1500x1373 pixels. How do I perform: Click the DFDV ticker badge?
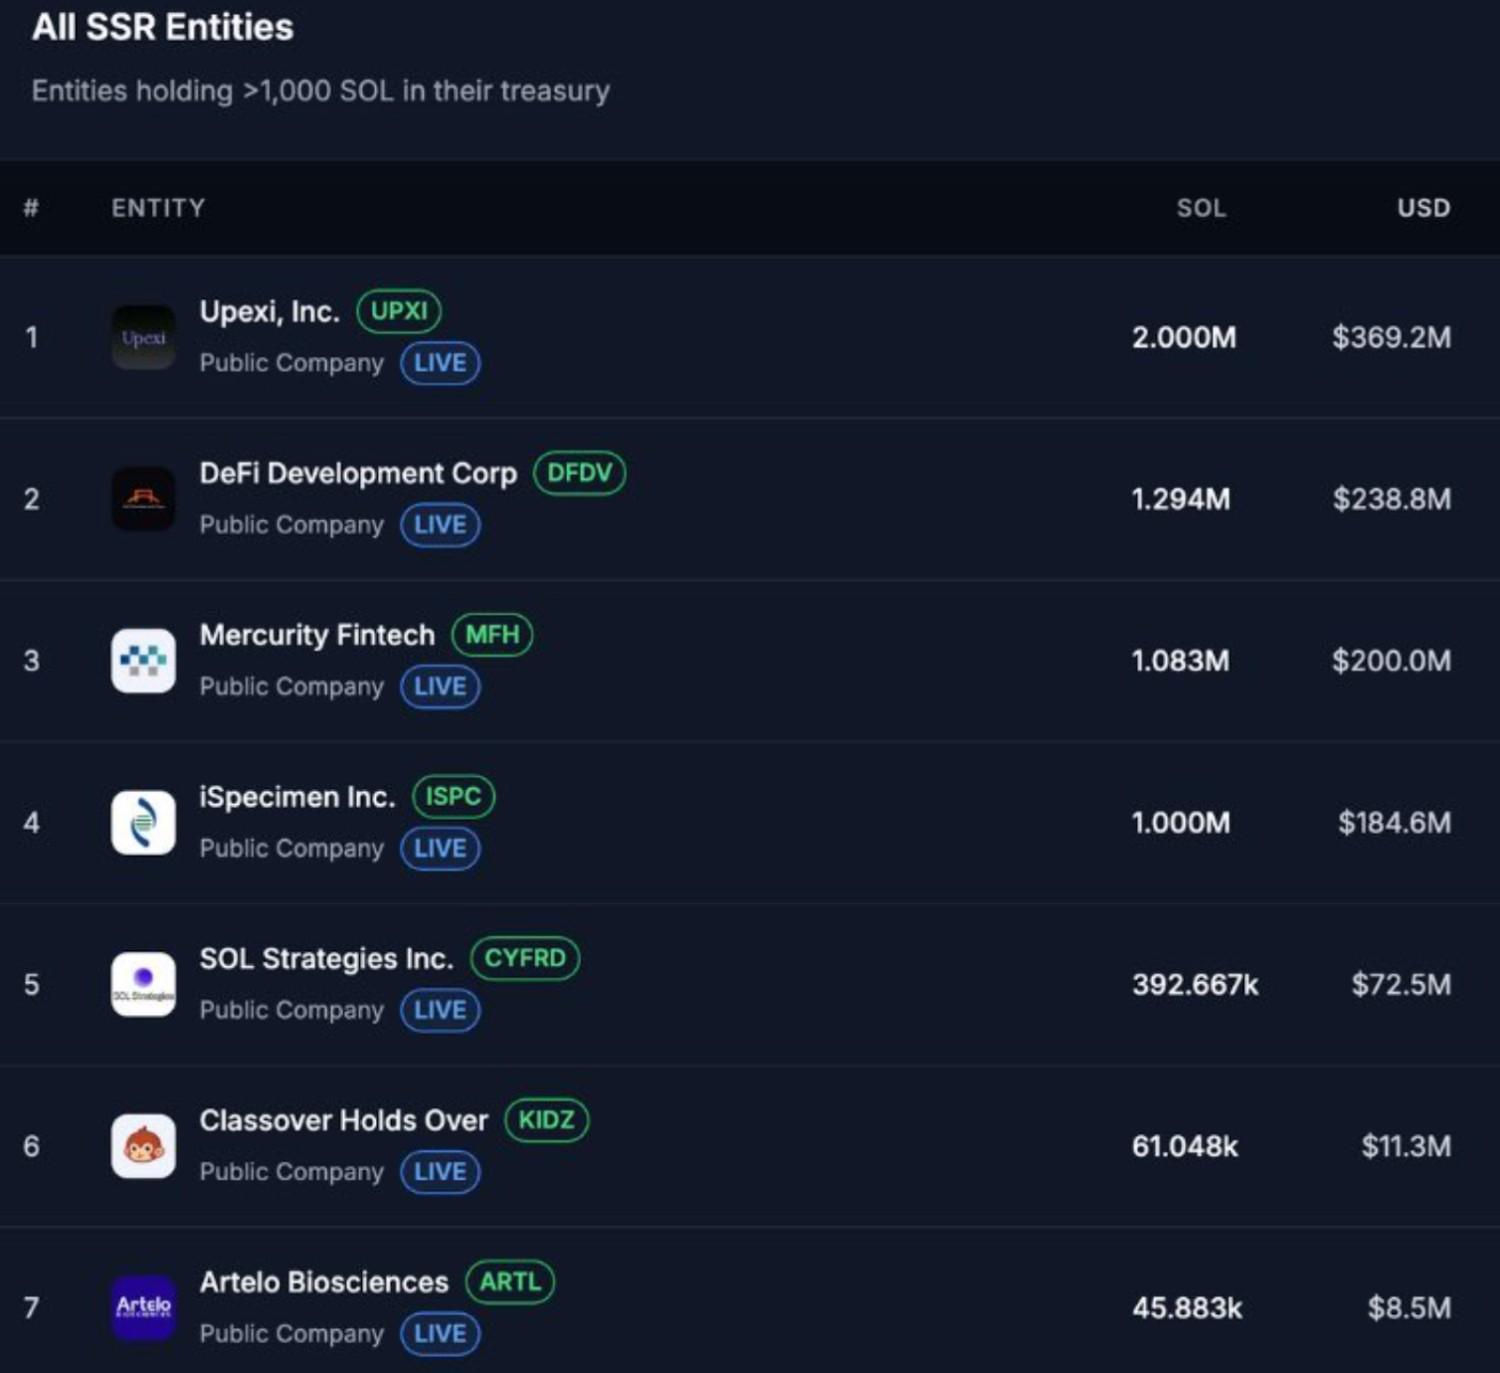coord(579,473)
